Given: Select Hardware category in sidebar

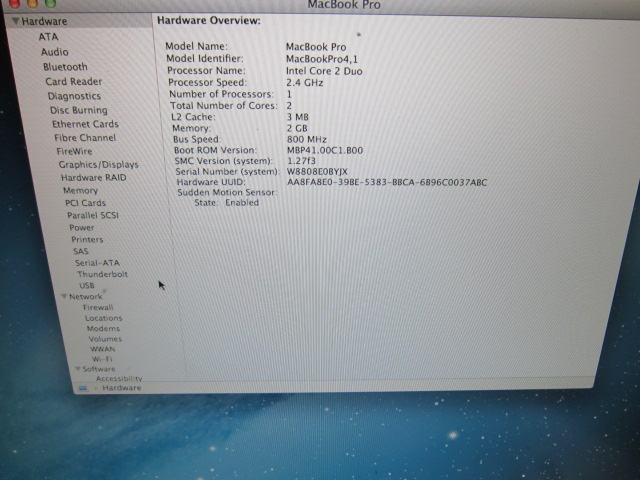Looking at the screenshot, I should point(44,21).
